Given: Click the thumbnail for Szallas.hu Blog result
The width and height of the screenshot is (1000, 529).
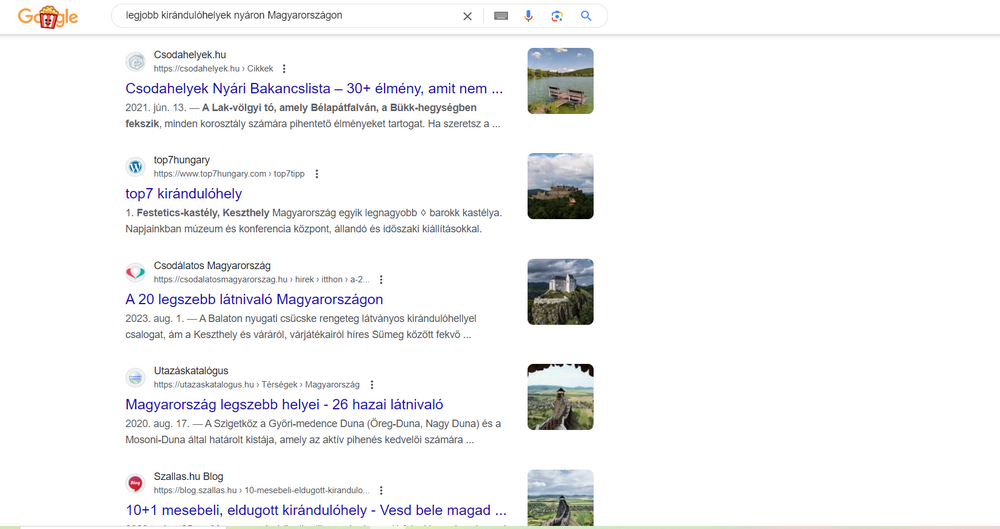Looking at the screenshot, I should pyautogui.click(x=561, y=498).
